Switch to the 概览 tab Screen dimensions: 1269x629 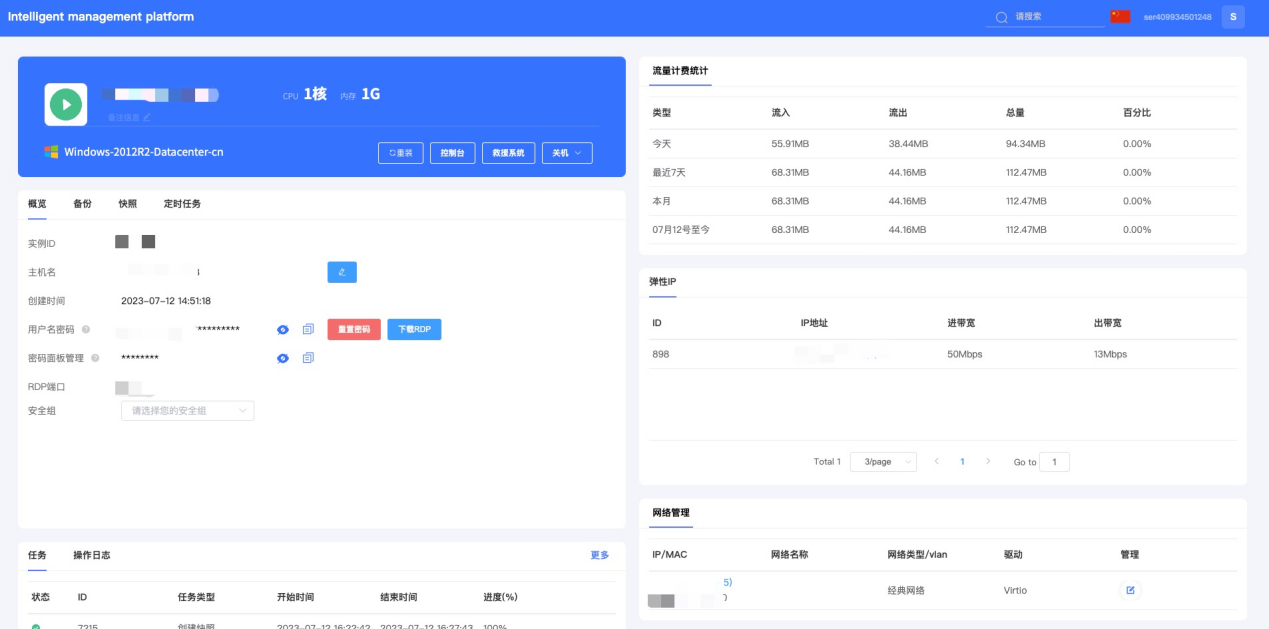tap(37, 204)
